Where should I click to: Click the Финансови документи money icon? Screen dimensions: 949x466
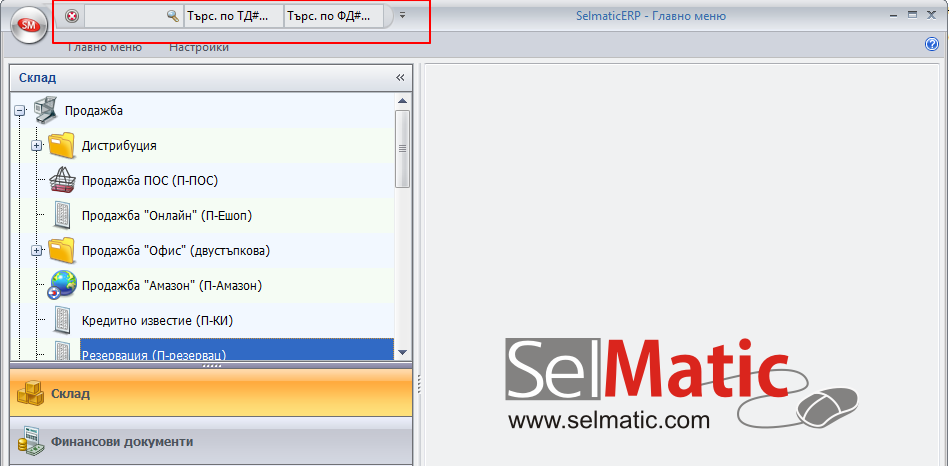(x=30, y=442)
